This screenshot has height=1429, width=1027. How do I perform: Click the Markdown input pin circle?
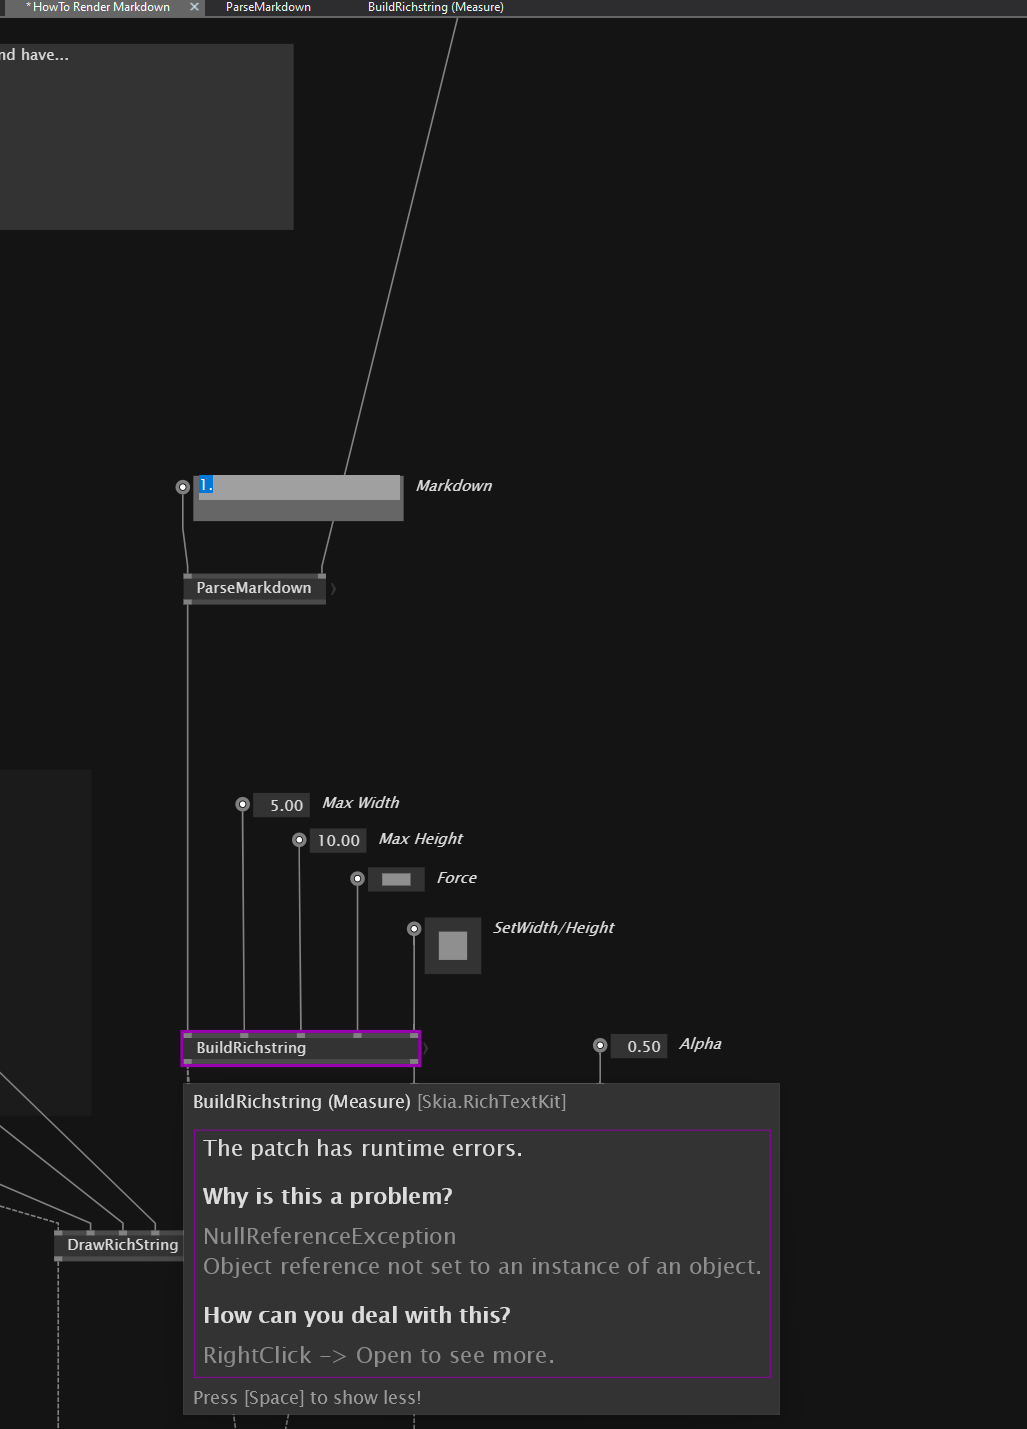click(182, 487)
